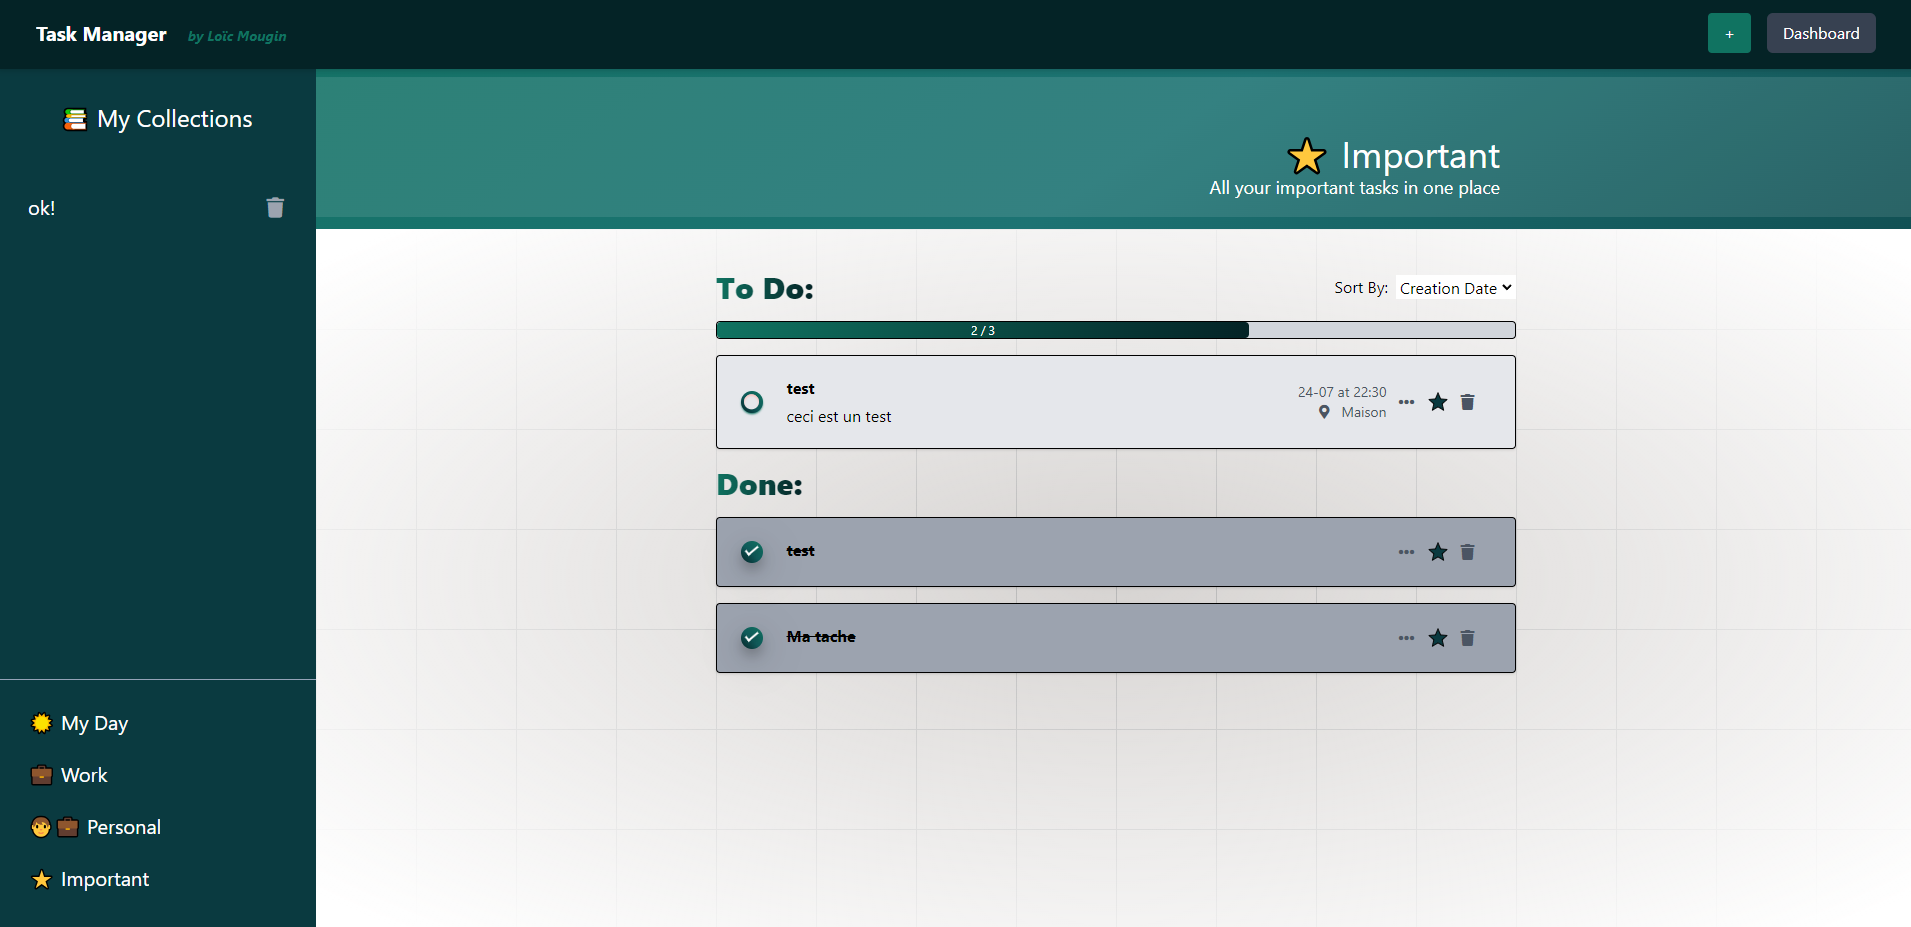Click the star icon beside sidebar Important
The image size is (1911, 927).
click(x=41, y=879)
